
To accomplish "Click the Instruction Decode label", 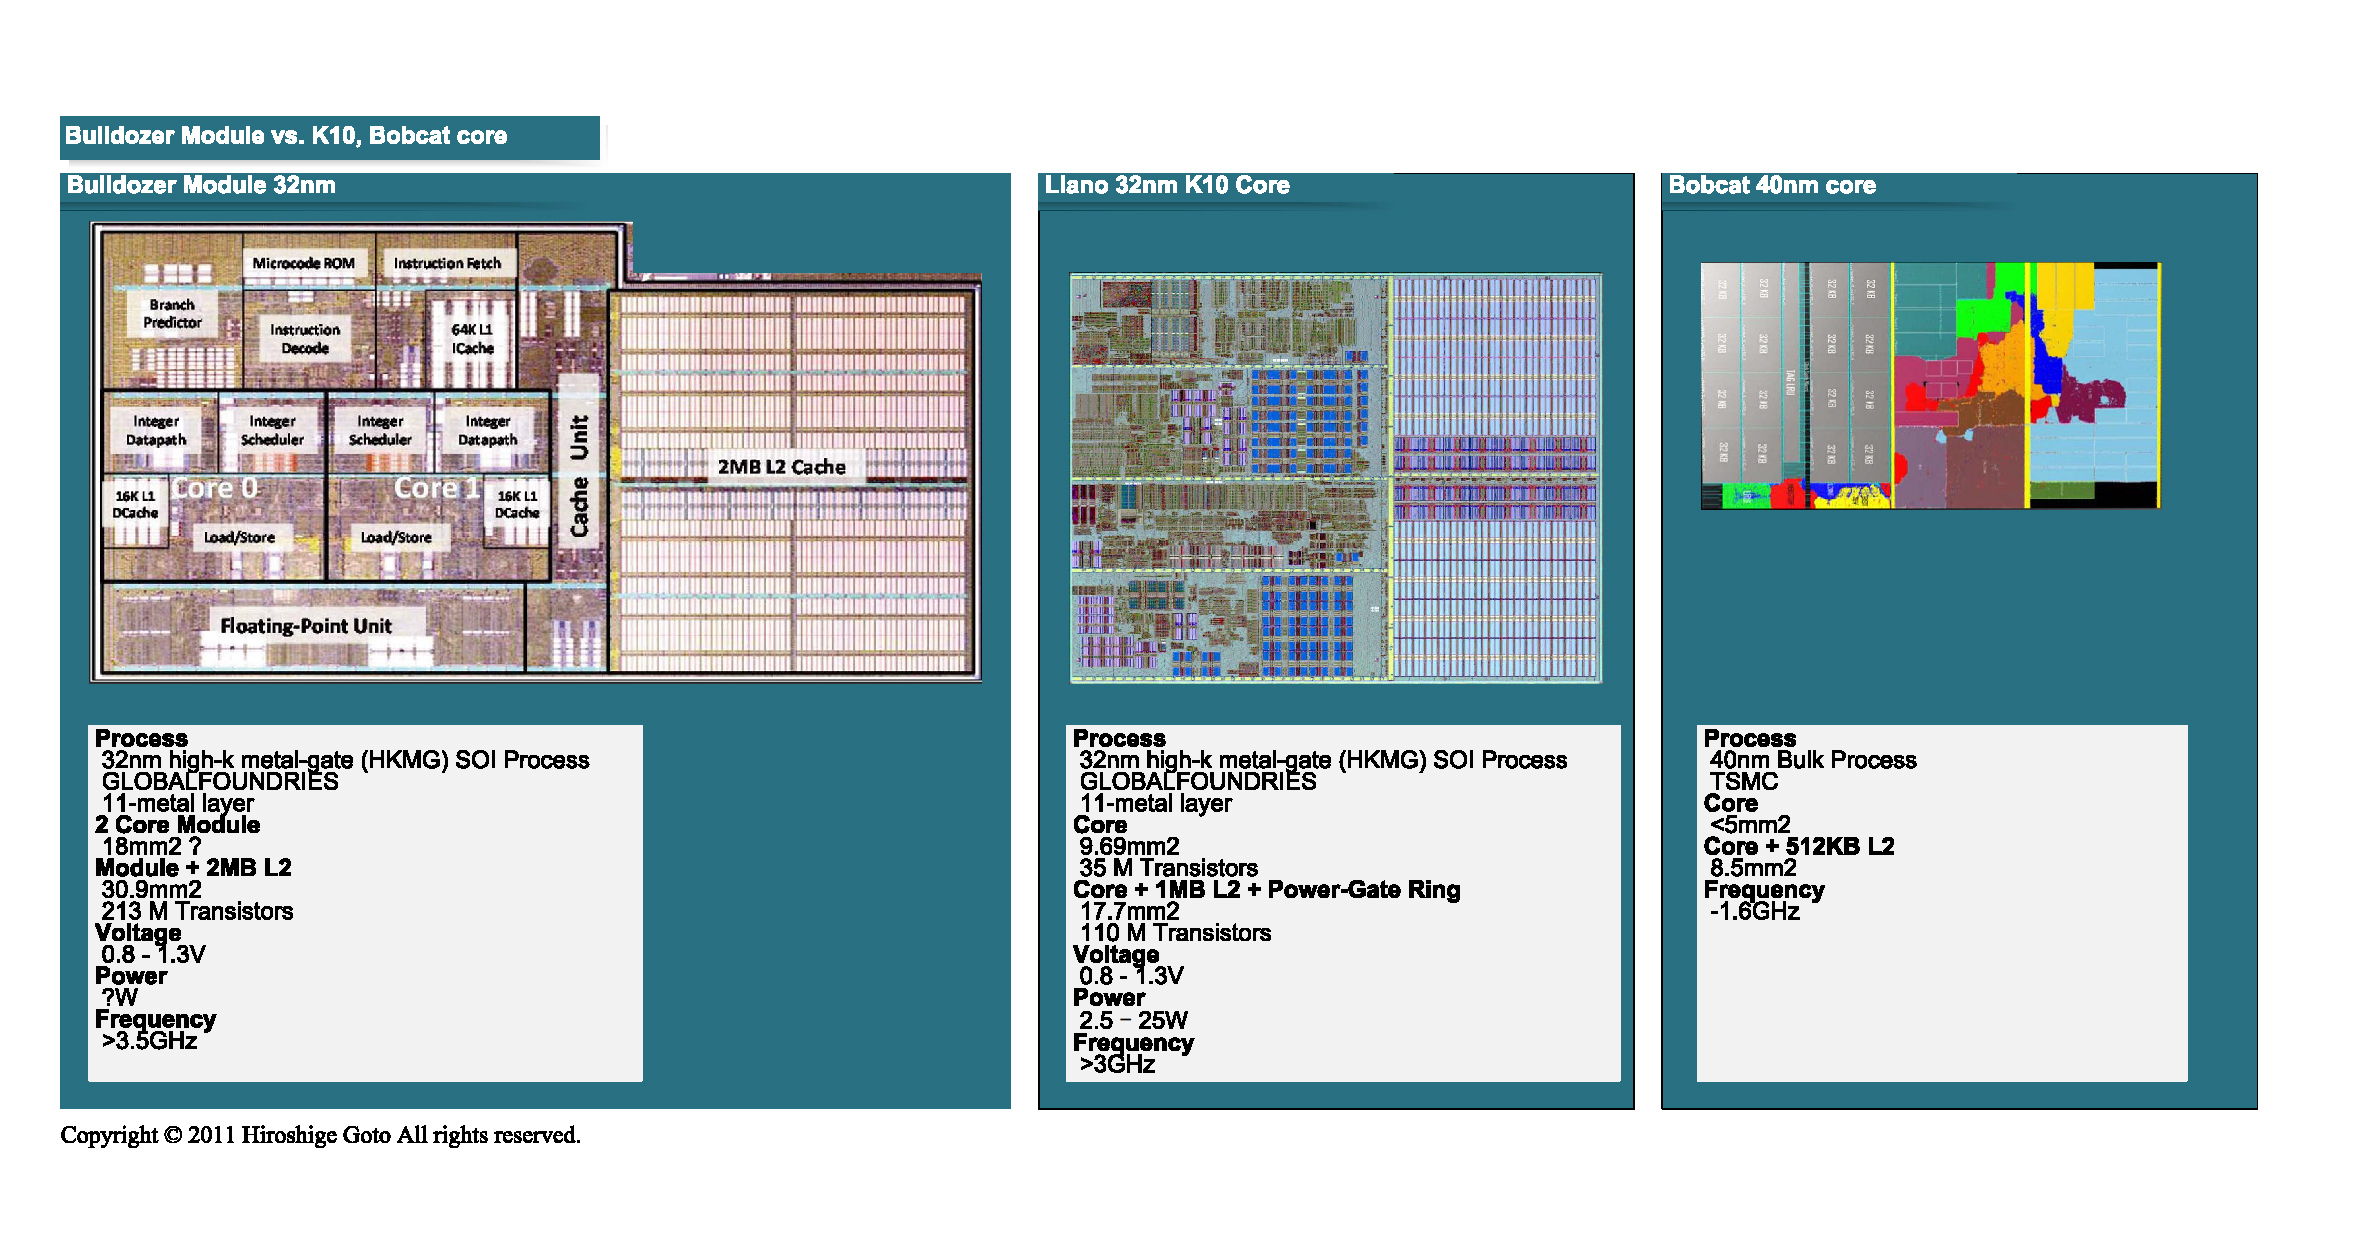I will click(305, 339).
